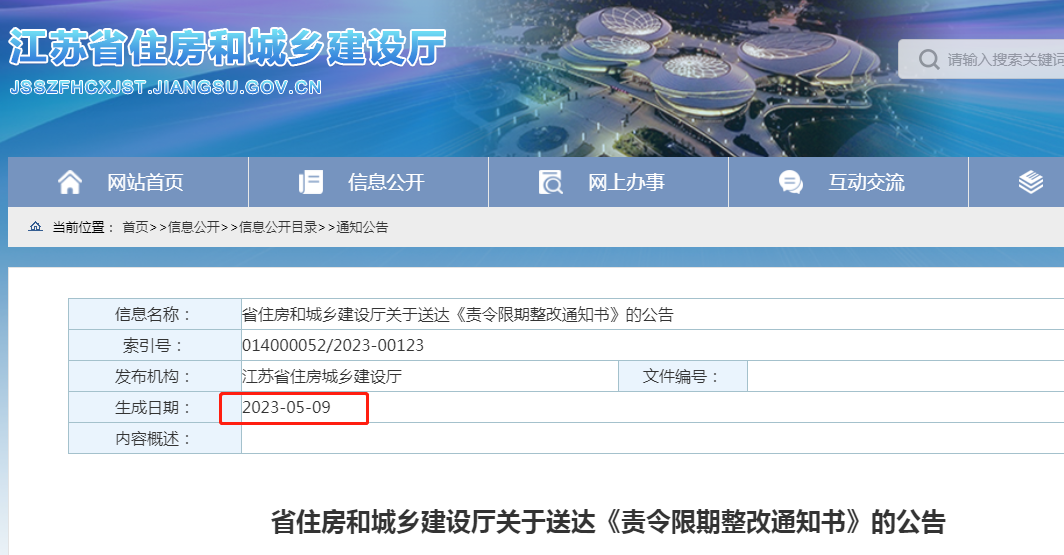Open the 互动交流 navigation tab
This screenshot has height=555, width=1064.
tap(848, 182)
